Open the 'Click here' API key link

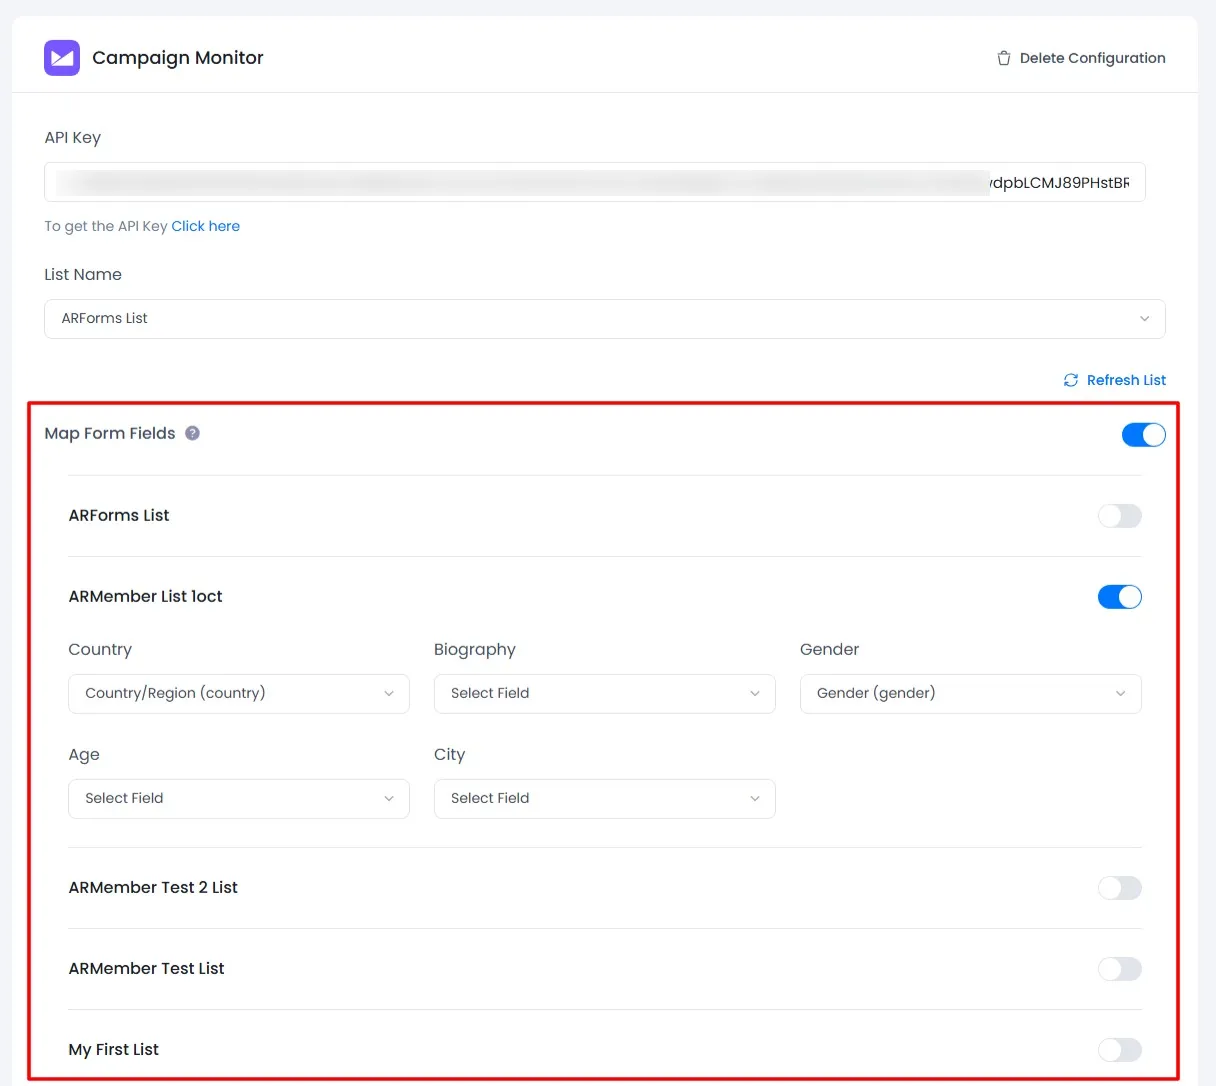tap(205, 226)
